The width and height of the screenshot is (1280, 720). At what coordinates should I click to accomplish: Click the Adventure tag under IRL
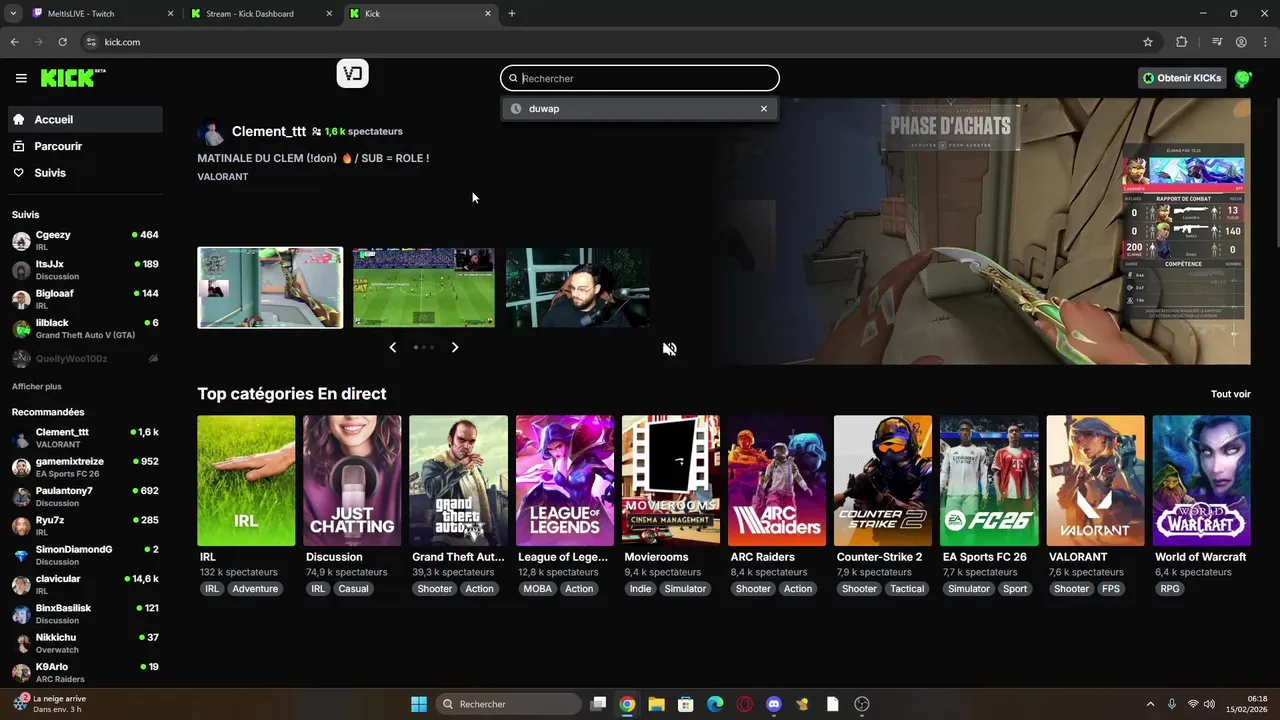255,589
